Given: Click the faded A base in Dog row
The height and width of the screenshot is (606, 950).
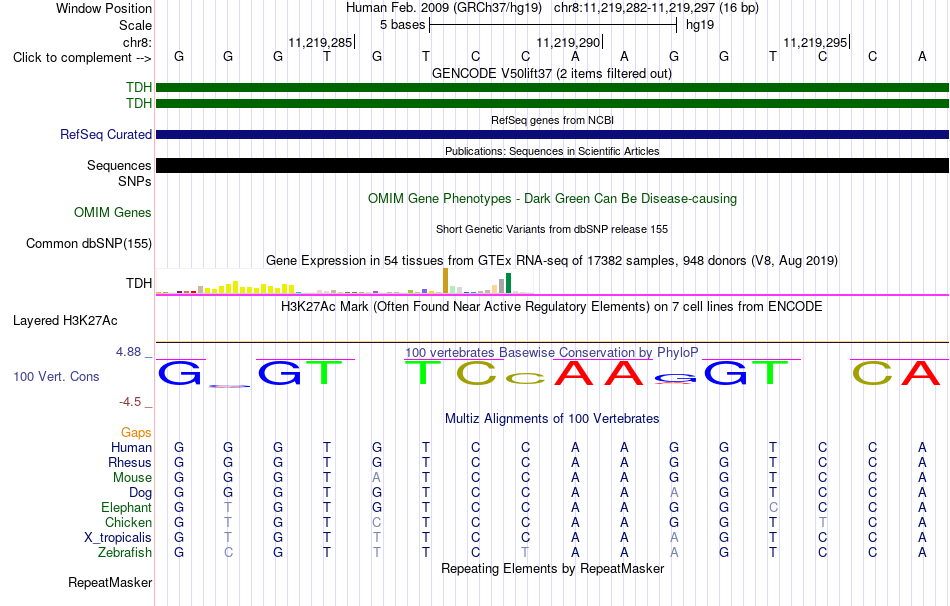Looking at the screenshot, I should coord(674,493).
